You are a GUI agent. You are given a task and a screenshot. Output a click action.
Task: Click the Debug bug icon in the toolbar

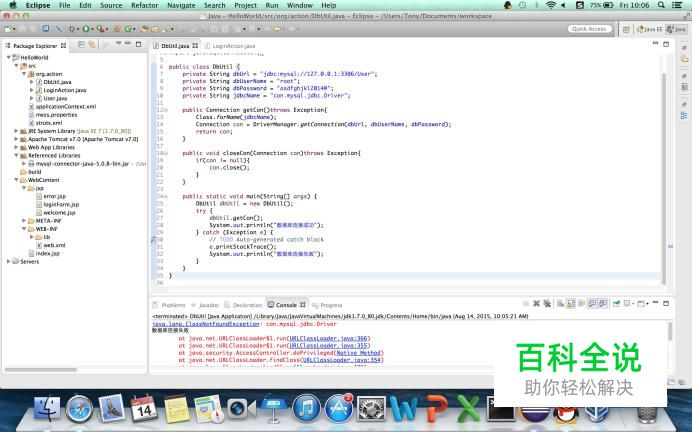[x=71, y=29]
